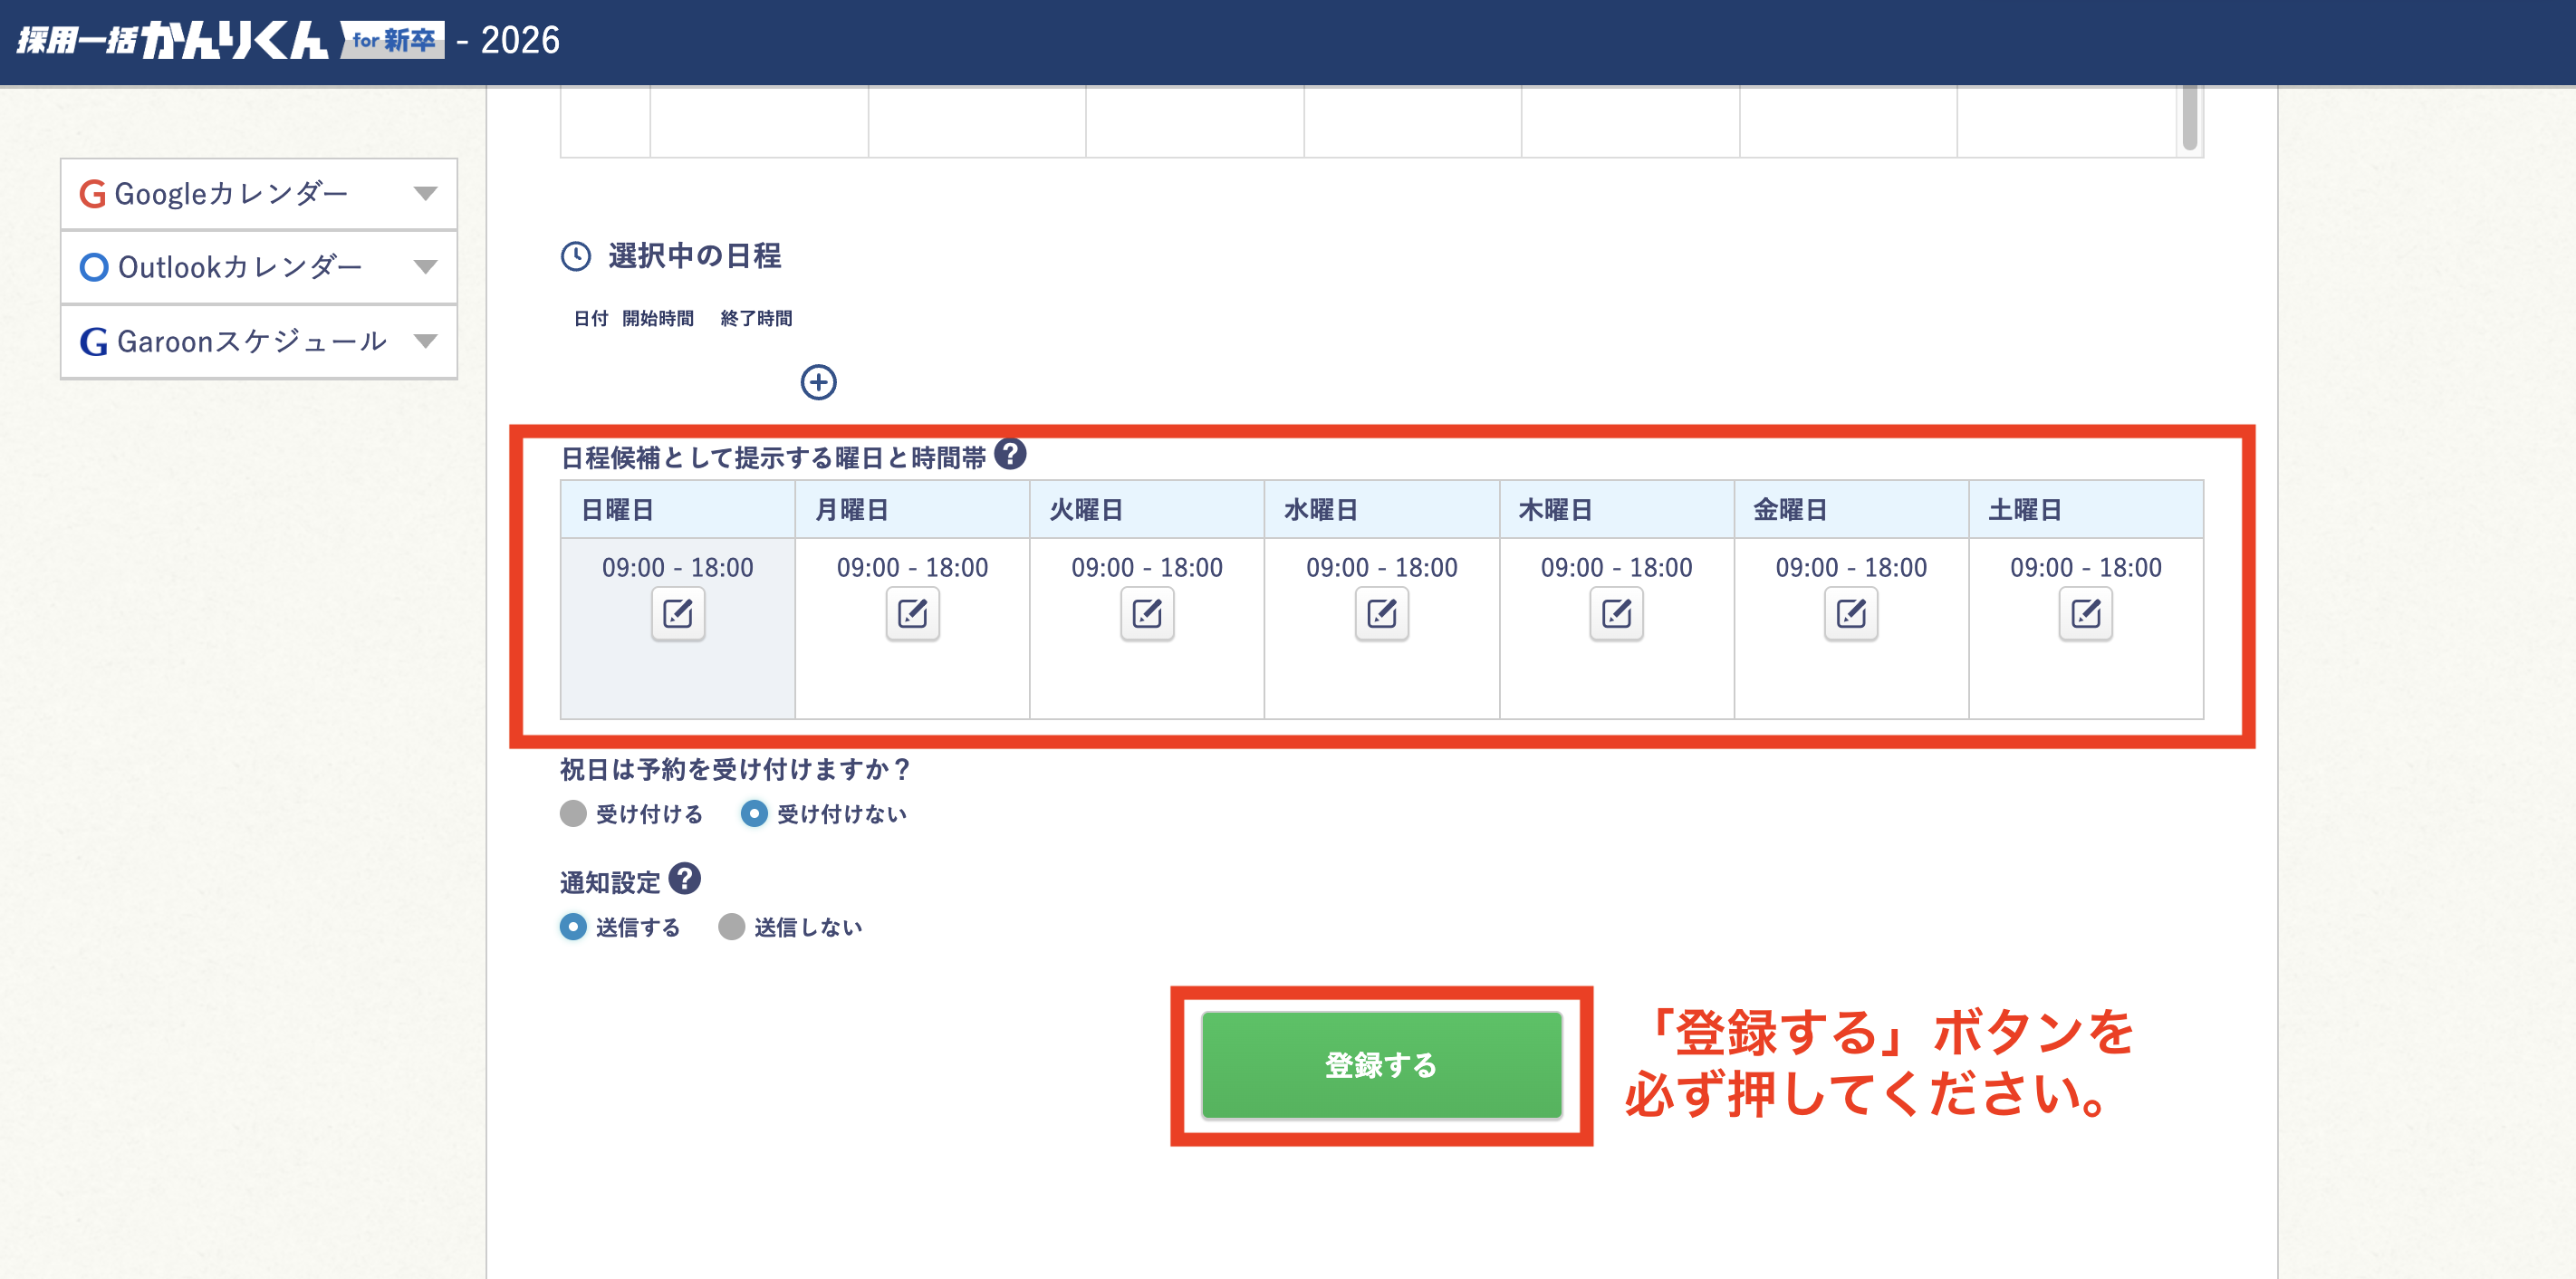Edit Tuesday's 09:00-18:00 time slot
Image resolution: width=2576 pixels, height=1279 pixels.
(1146, 615)
